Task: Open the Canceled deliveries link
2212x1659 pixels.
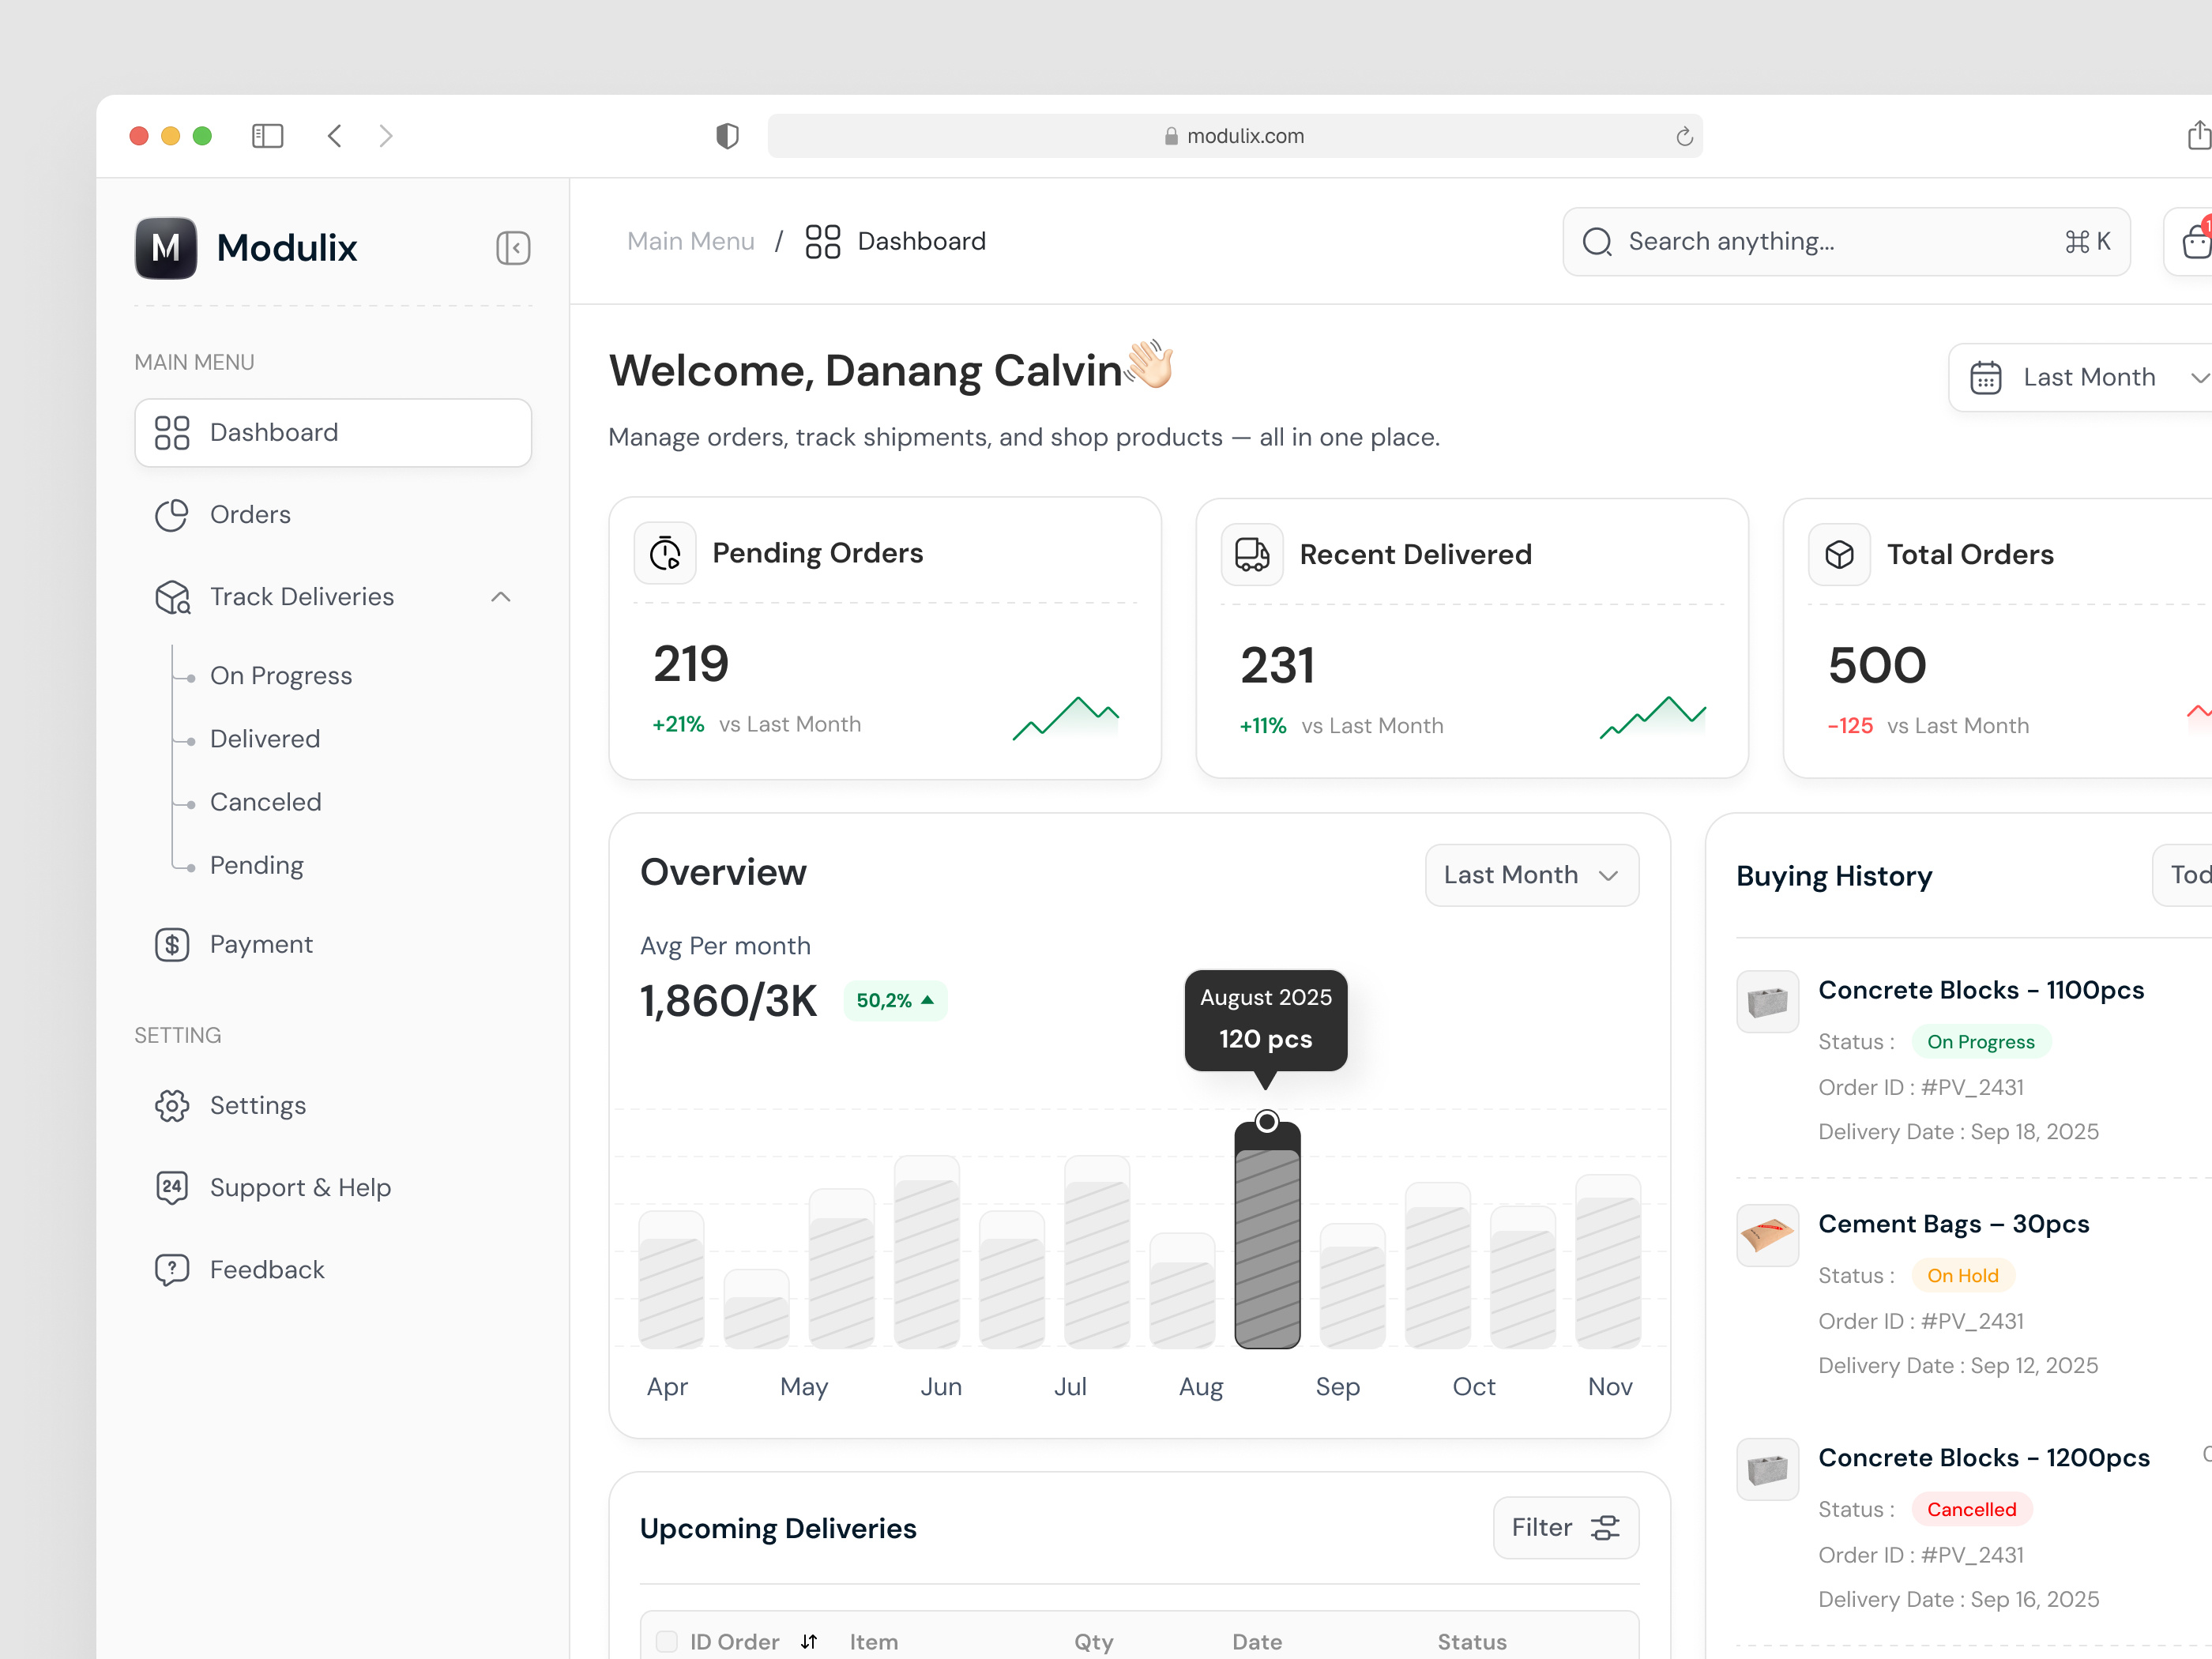Action: [265, 801]
